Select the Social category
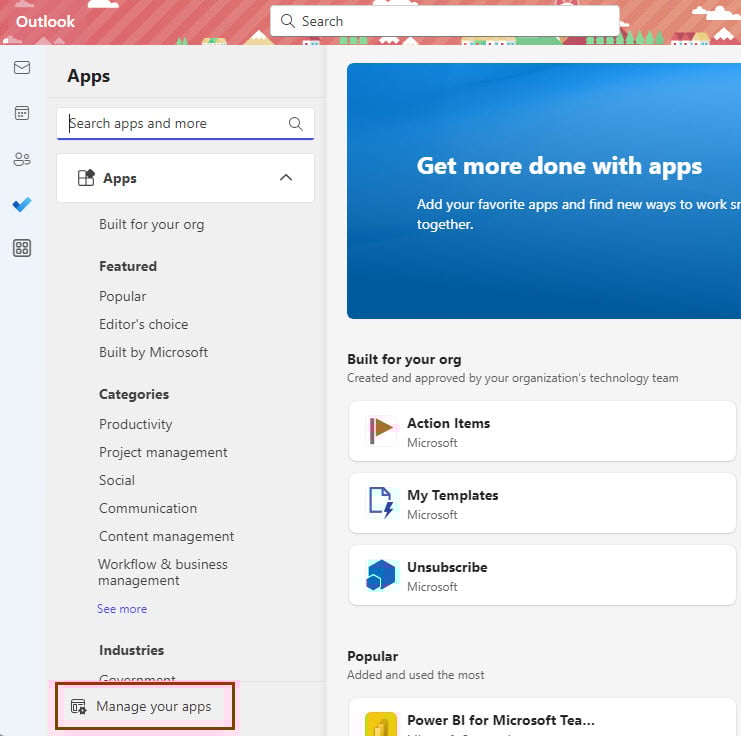This screenshot has width=741, height=736. [x=117, y=480]
